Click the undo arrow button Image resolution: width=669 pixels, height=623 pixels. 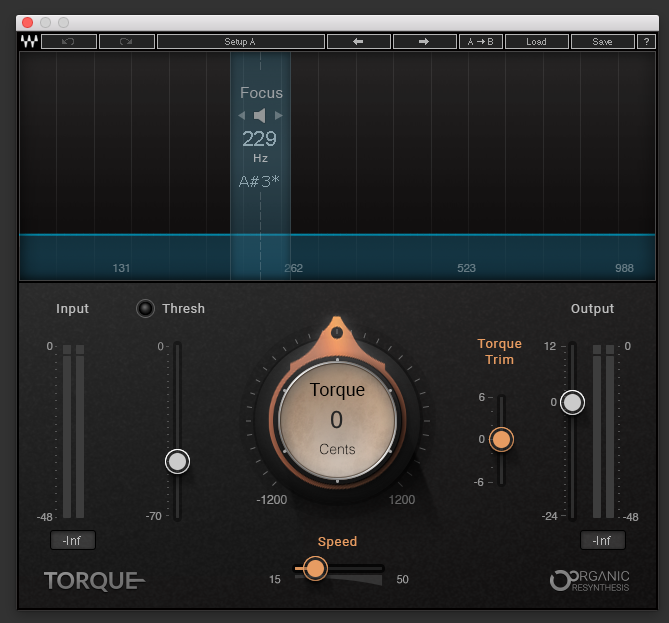[69, 41]
